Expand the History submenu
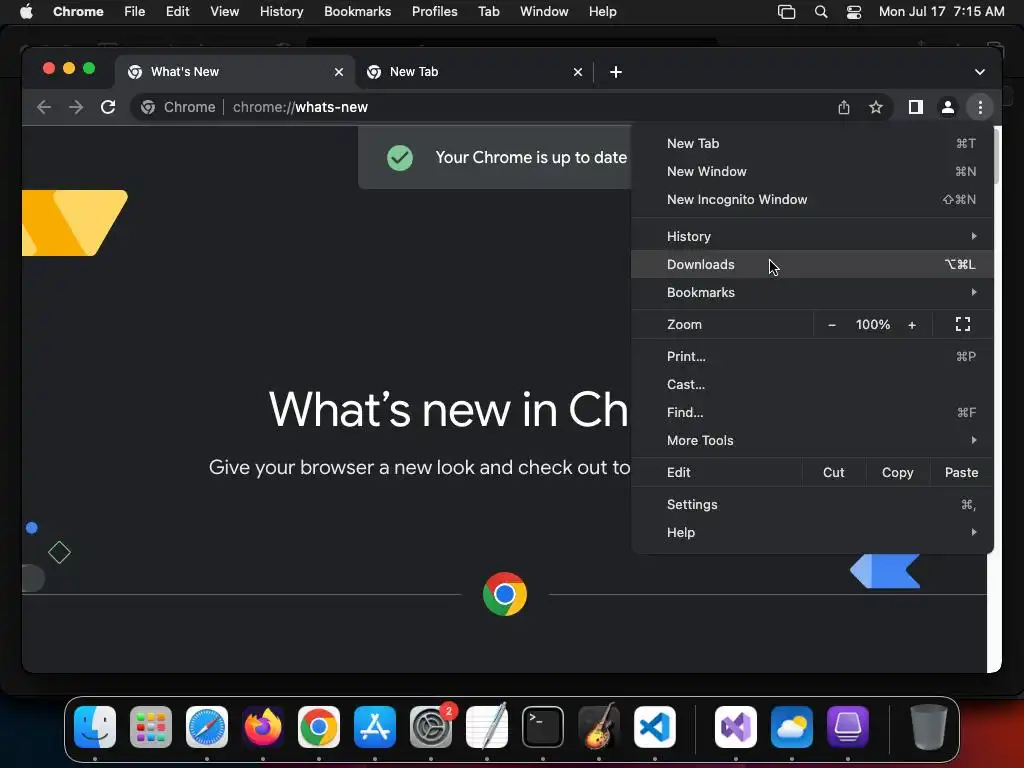 pos(812,236)
